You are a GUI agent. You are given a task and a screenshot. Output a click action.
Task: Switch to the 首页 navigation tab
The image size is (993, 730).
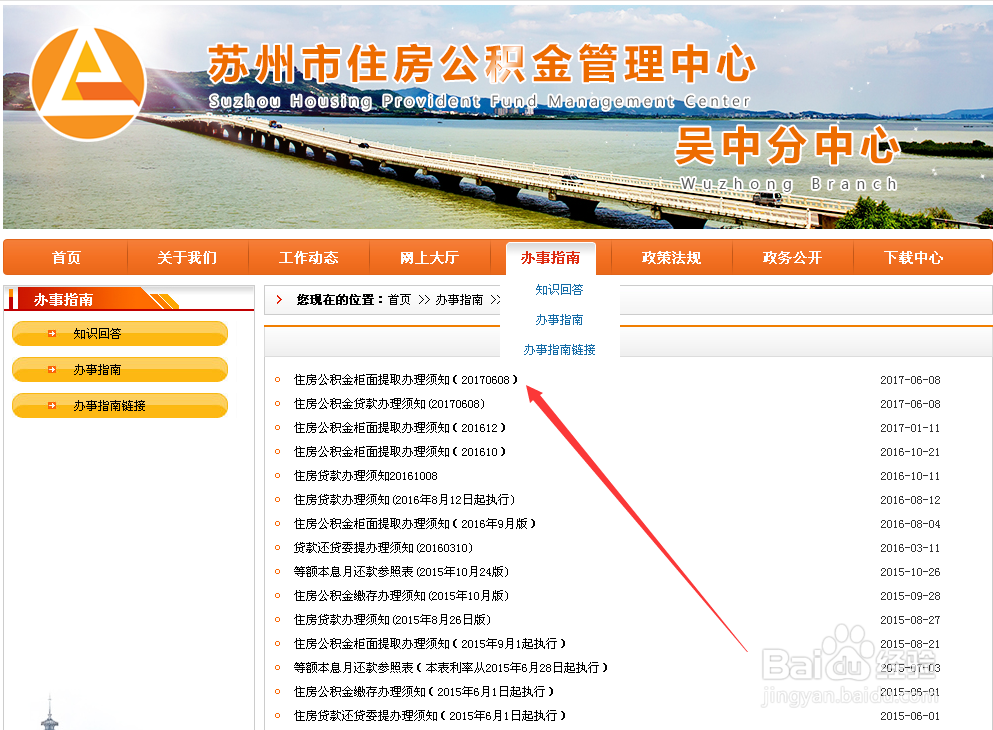66,257
